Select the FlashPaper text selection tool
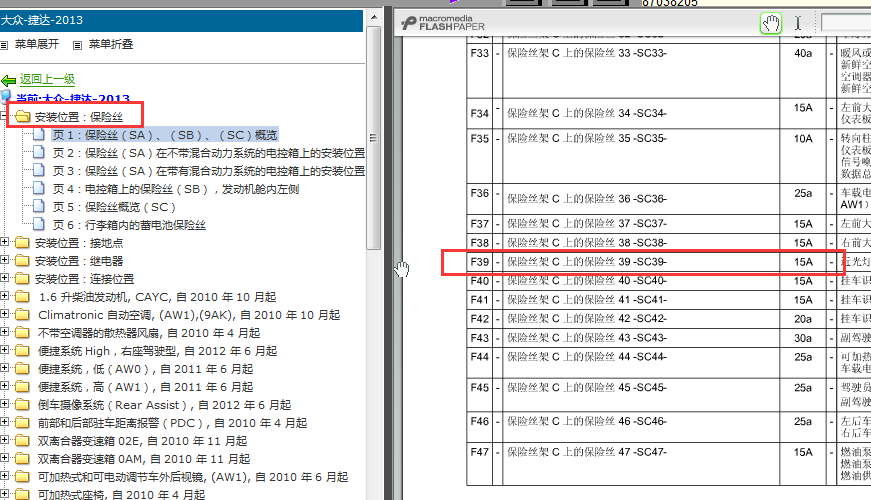This screenshot has width=871, height=500. click(798, 23)
